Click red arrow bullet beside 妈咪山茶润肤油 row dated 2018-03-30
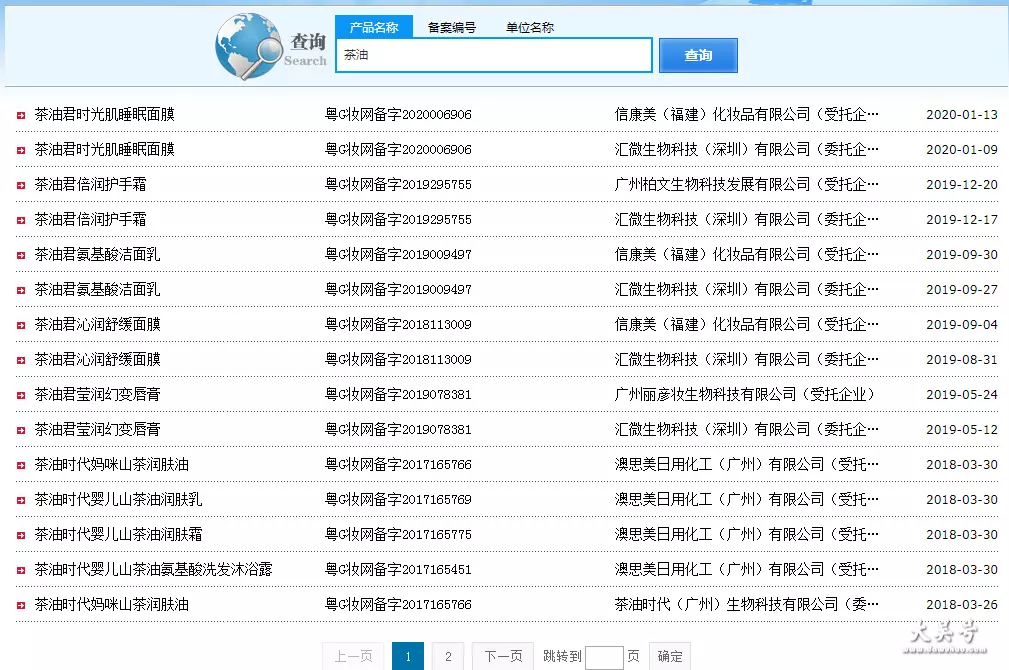The height and width of the screenshot is (670, 1009). tap(21, 465)
